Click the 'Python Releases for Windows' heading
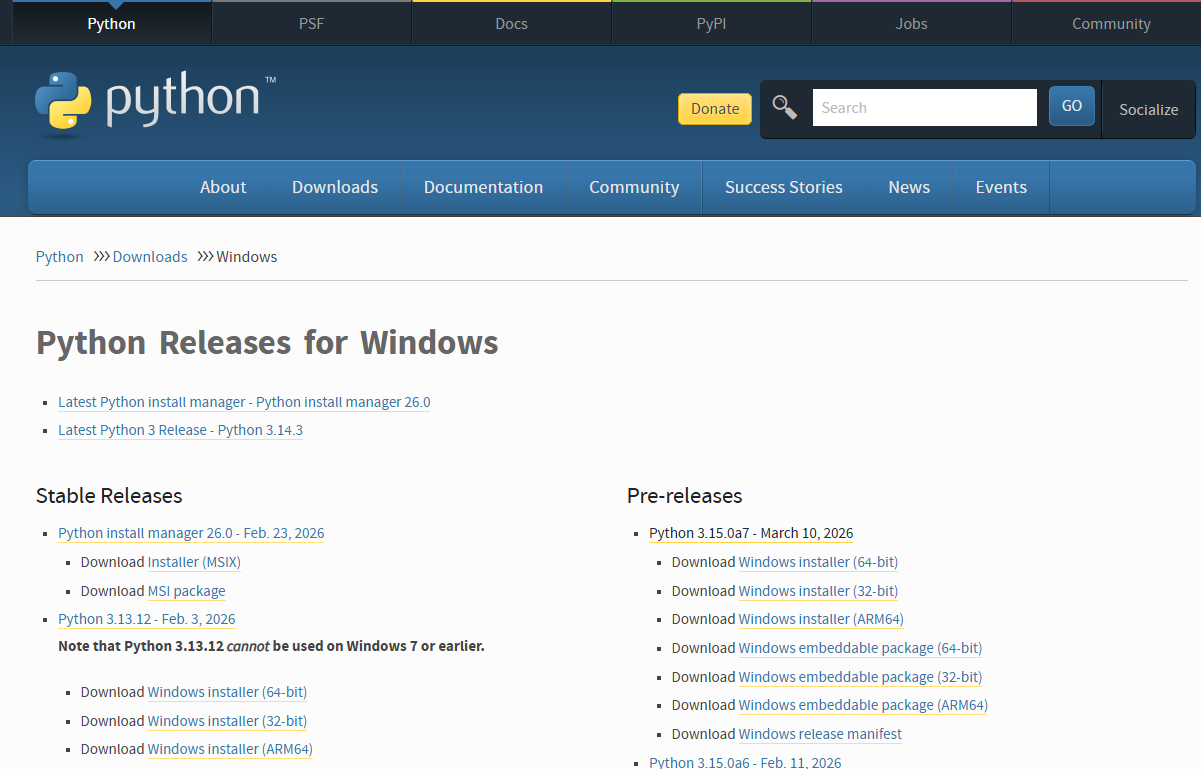1201x769 pixels. click(x=267, y=343)
